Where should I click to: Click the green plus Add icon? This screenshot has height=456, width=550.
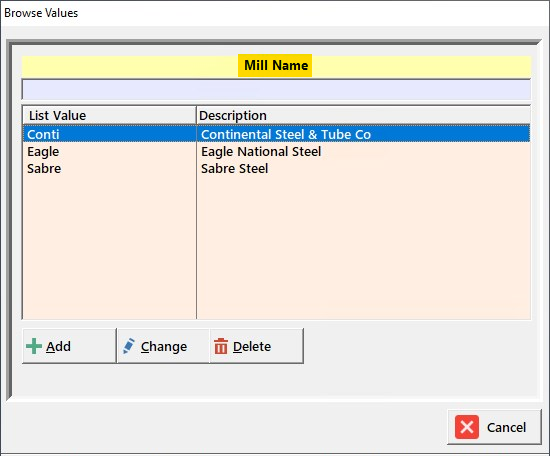pyautogui.click(x=34, y=346)
